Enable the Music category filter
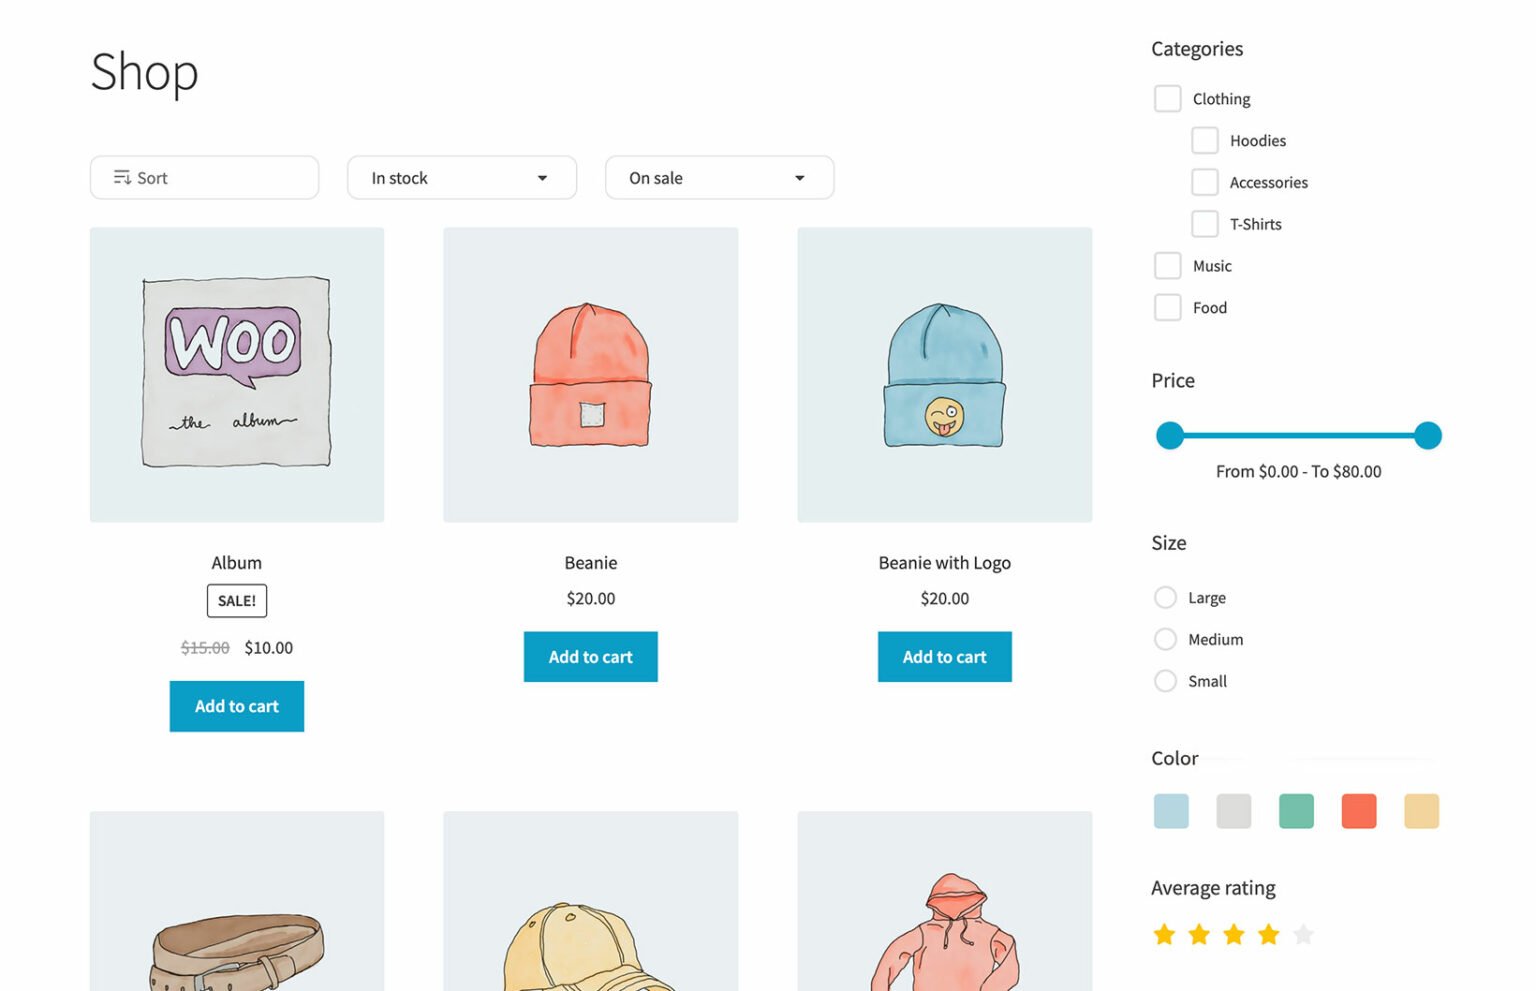The height and width of the screenshot is (991, 1536). (x=1167, y=265)
